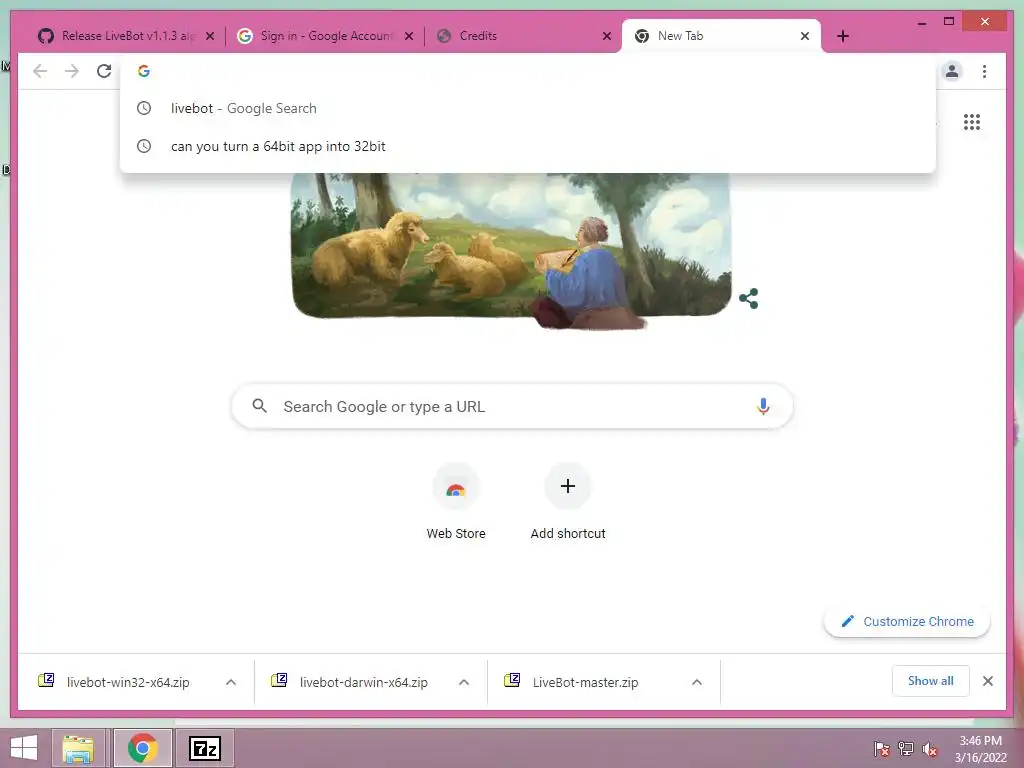1024x768 pixels.
Task: Click the livebot-darwin-x64.zip file icon
Action: click(x=279, y=680)
